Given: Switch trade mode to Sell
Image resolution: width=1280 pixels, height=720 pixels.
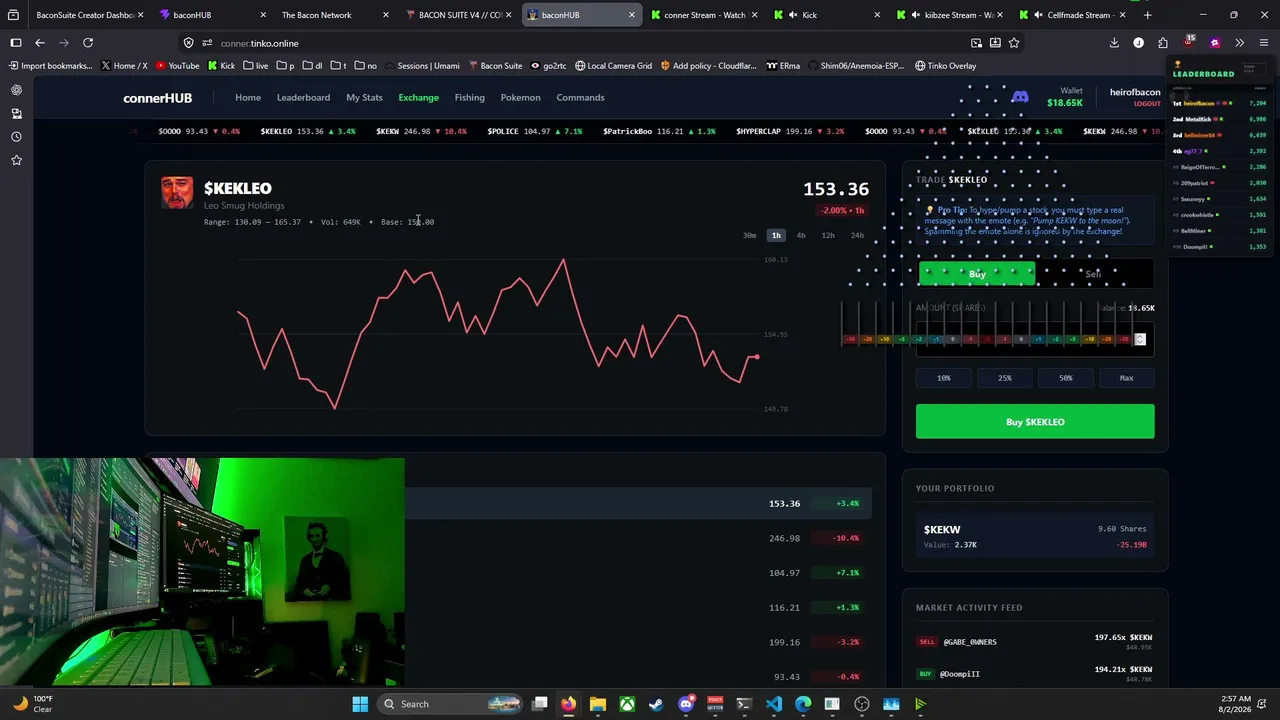Looking at the screenshot, I should tap(1093, 274).
